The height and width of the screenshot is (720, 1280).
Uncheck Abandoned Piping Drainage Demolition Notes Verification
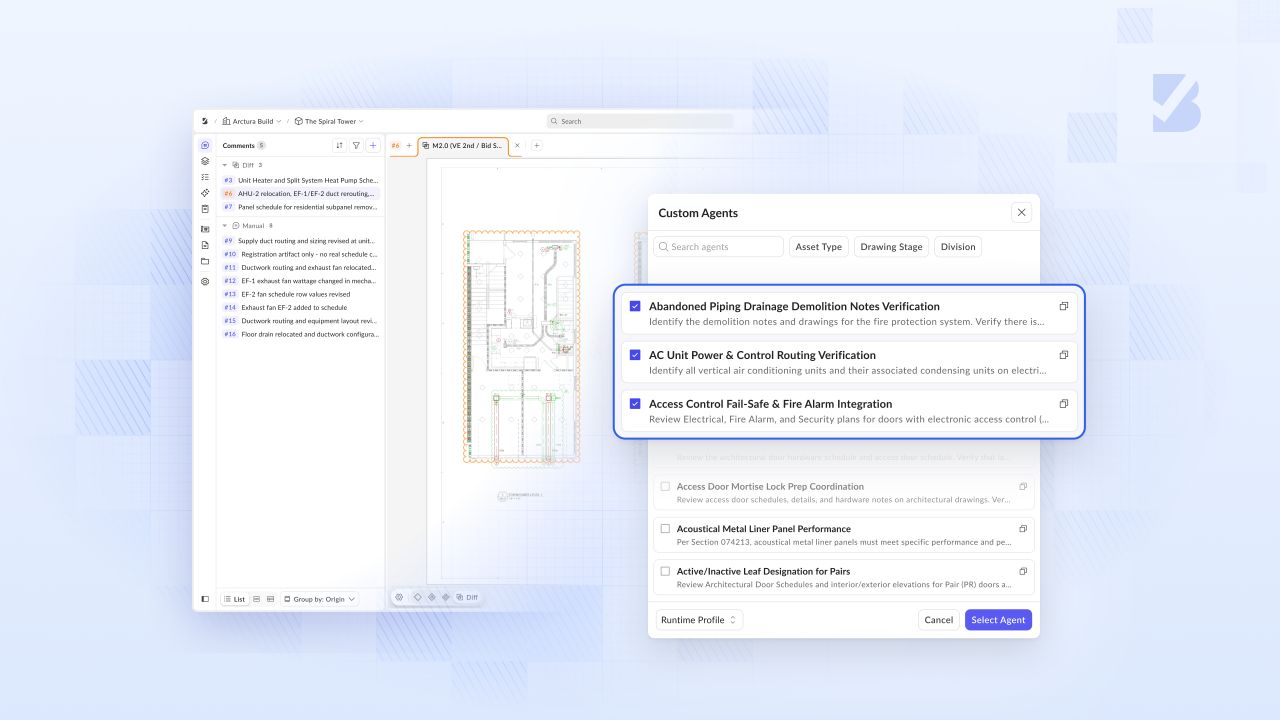point(635,306)
